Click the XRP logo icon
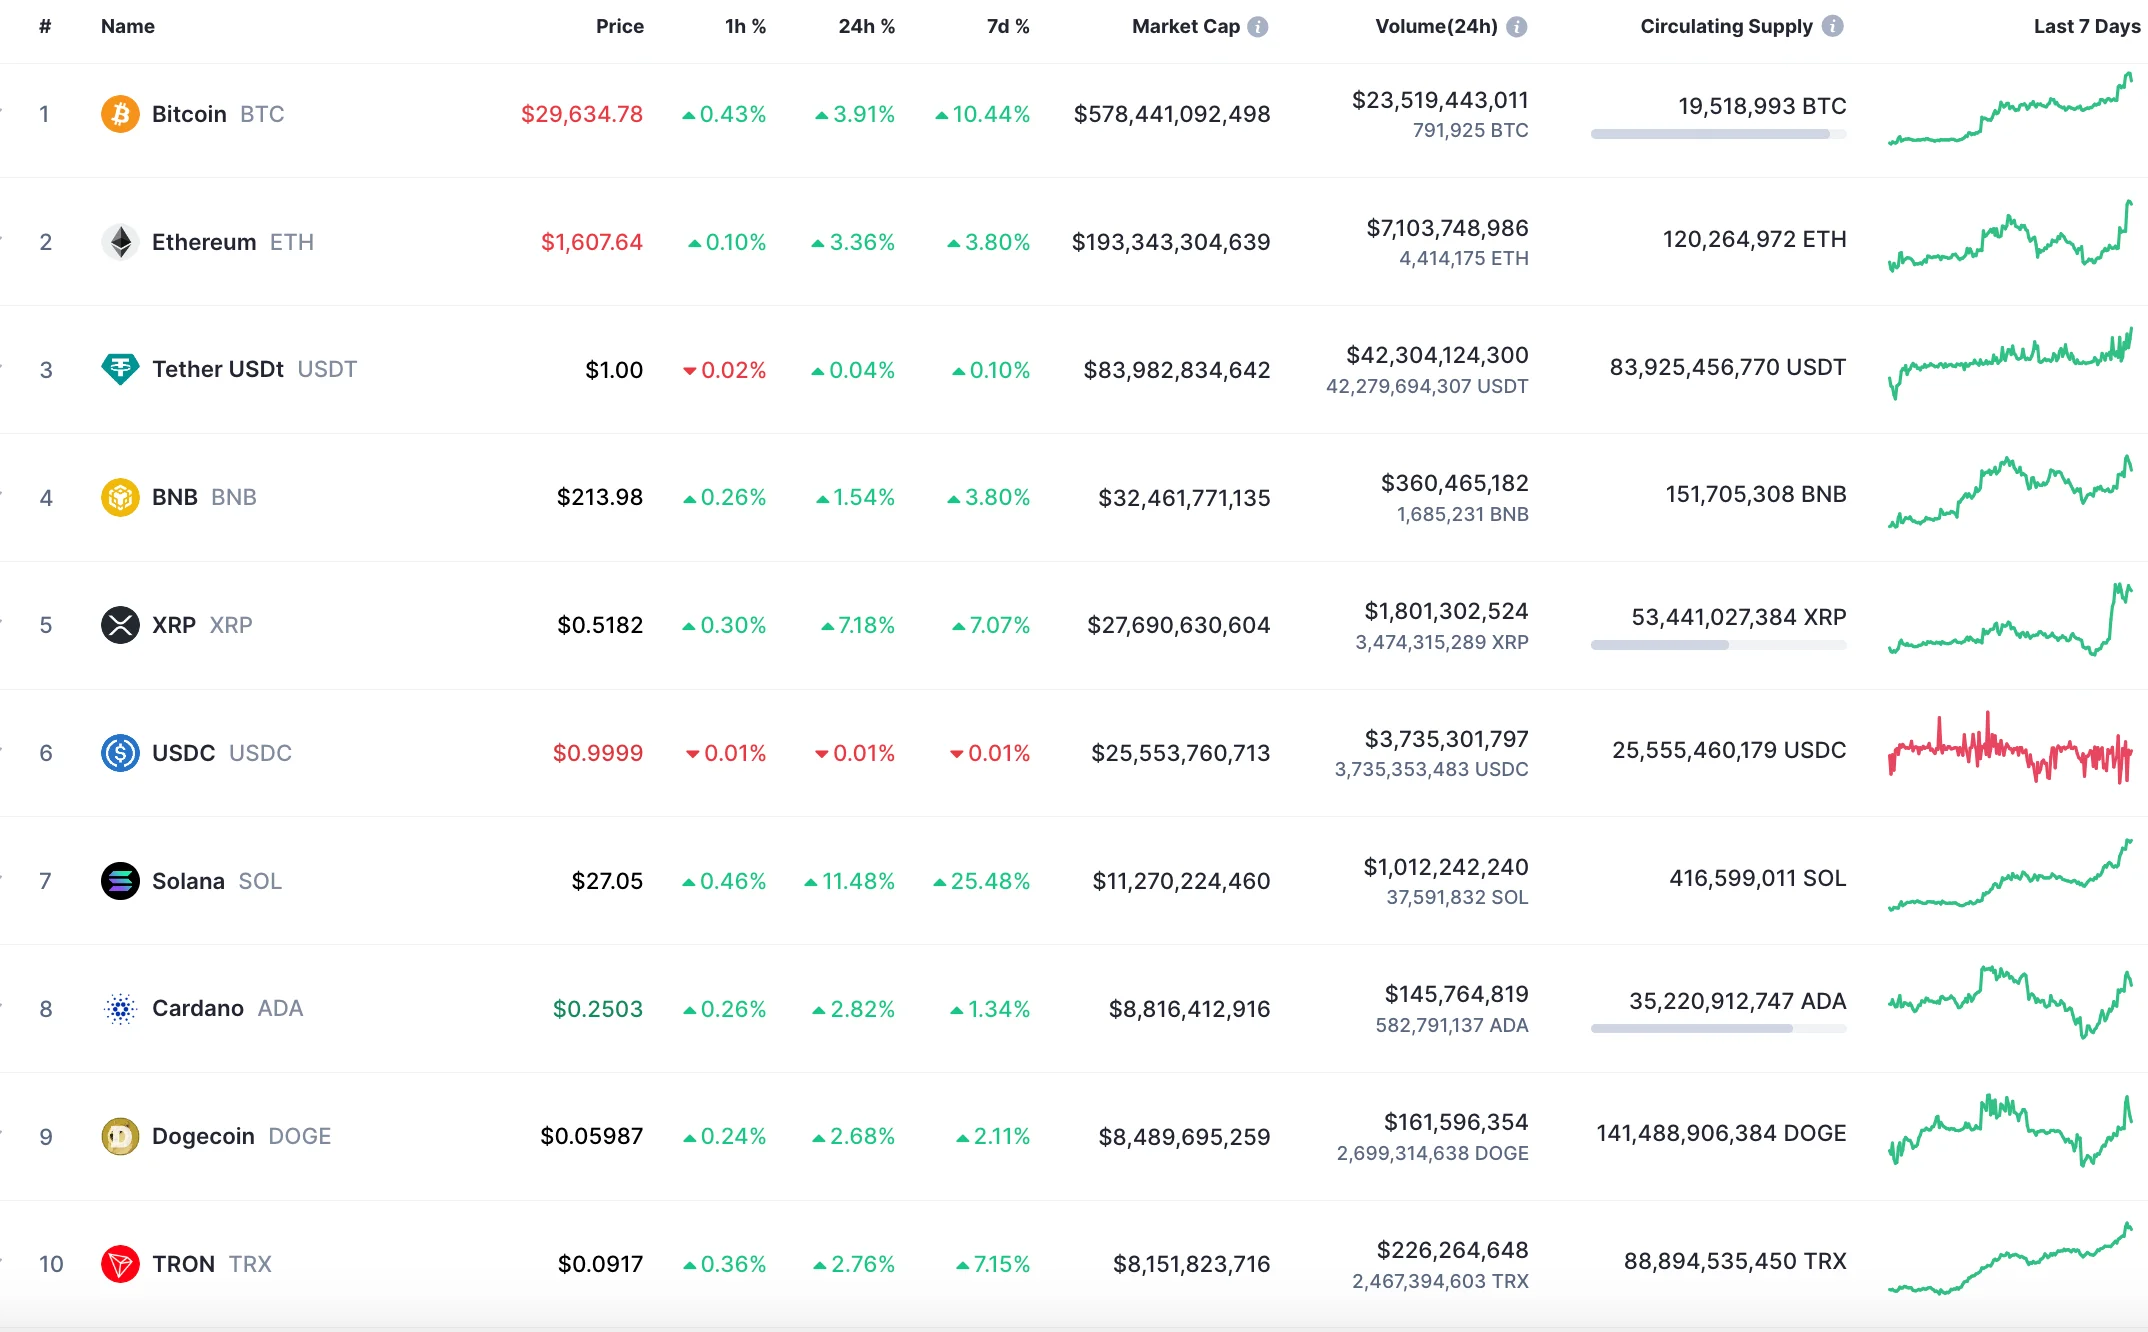Viewport: 2148px width, 1332px height. pyautogui.click(x=120, y=625)
